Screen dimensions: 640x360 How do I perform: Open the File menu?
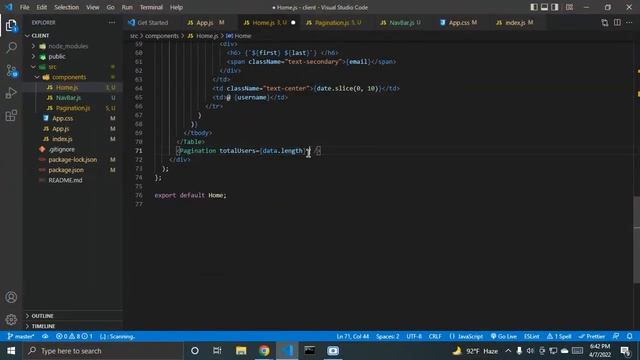[x=24, y=7]
